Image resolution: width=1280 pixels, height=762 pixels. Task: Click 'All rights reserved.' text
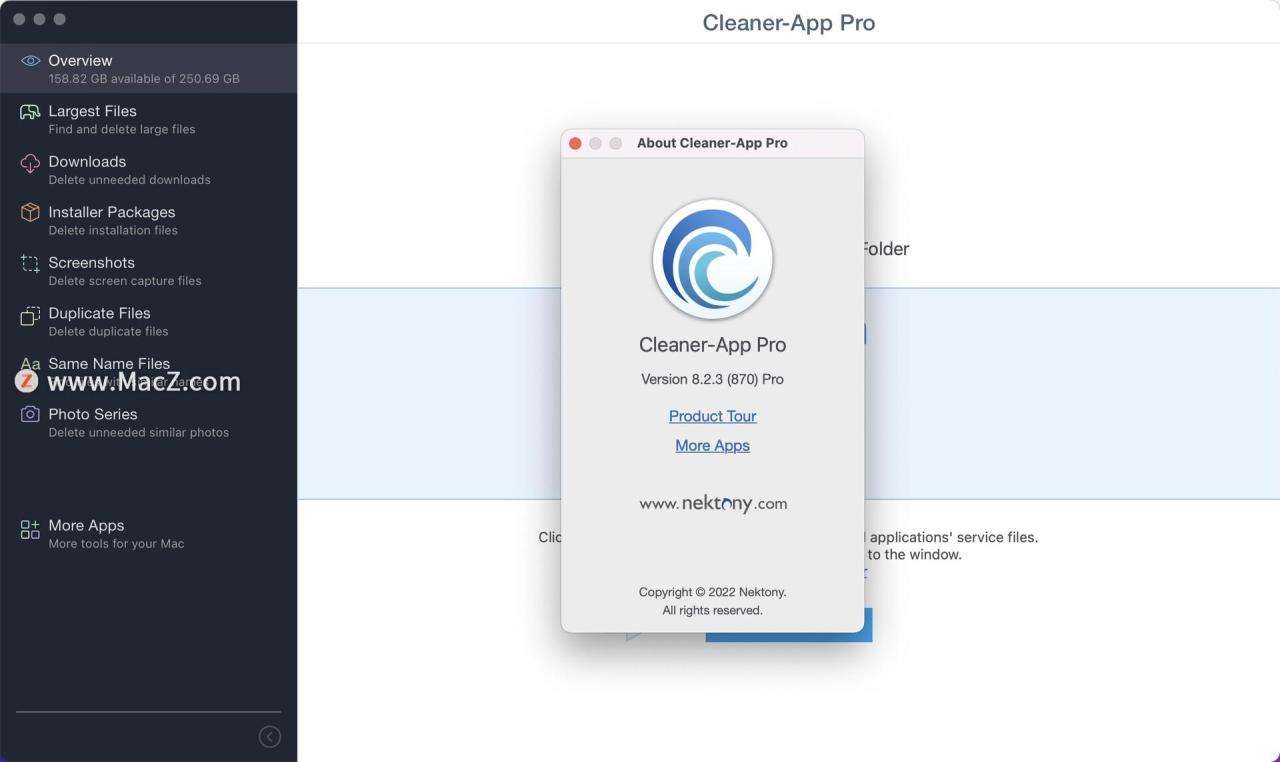[x=713, y=610]
